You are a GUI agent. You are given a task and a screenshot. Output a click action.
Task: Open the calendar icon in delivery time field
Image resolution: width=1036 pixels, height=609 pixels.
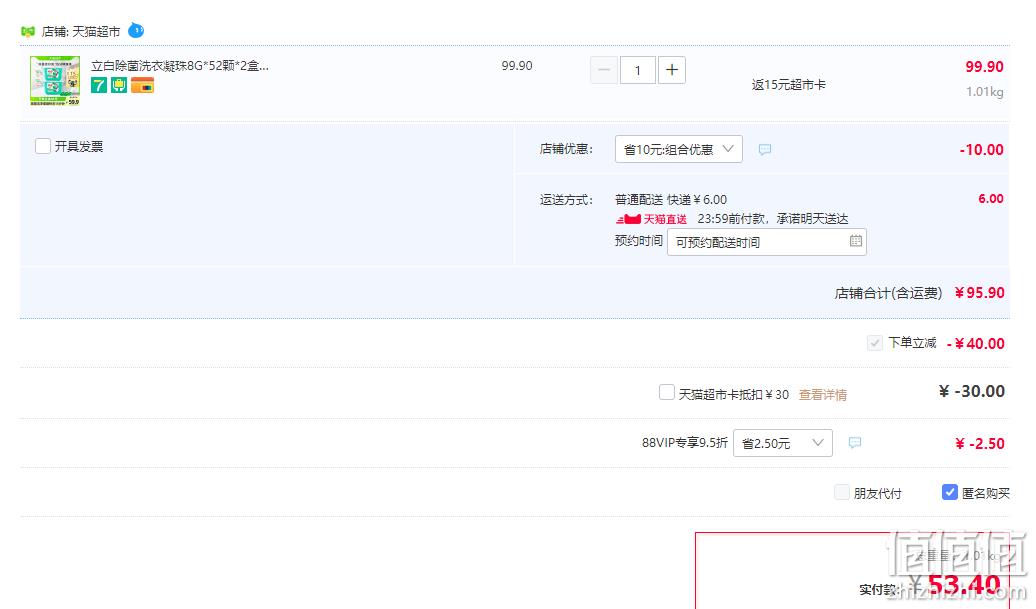pyautogui.click(x=856, y=241)
